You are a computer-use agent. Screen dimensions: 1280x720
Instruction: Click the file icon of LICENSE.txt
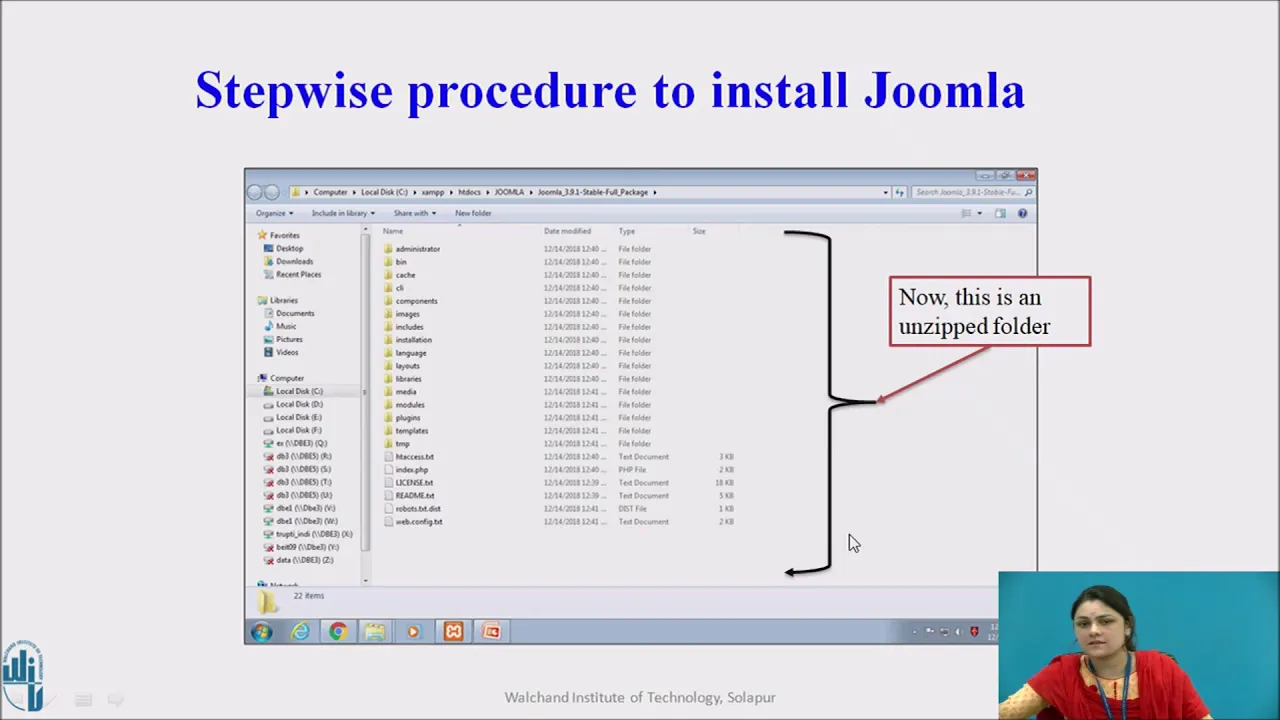(x=388, y=483)
